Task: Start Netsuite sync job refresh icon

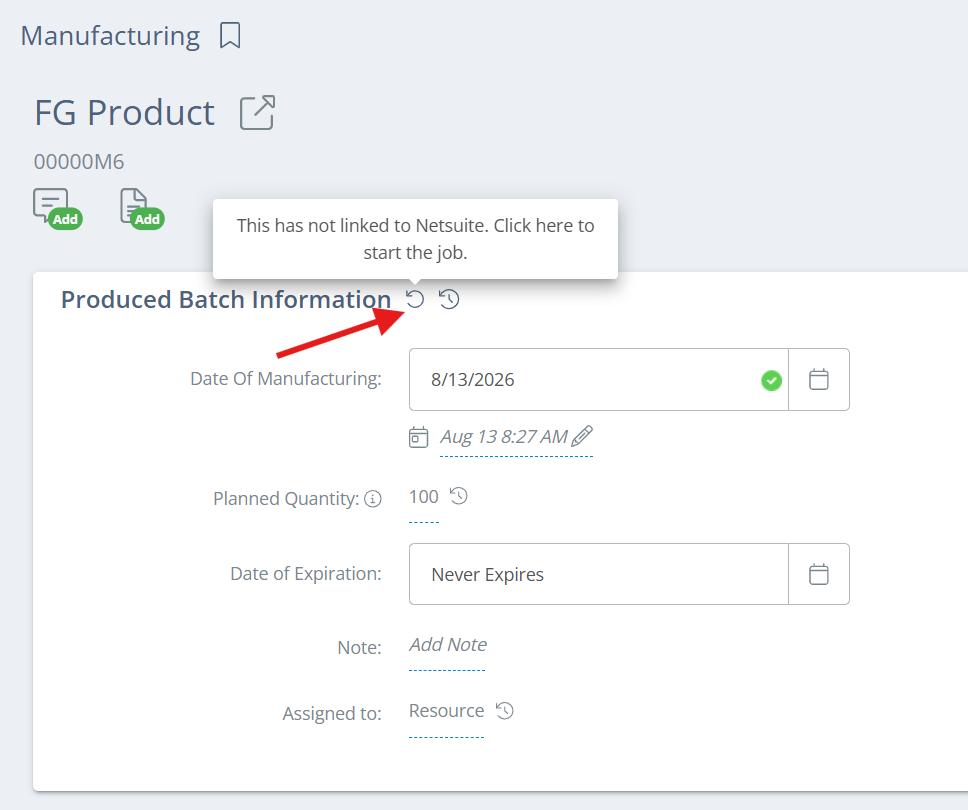Action: point(415,299)
